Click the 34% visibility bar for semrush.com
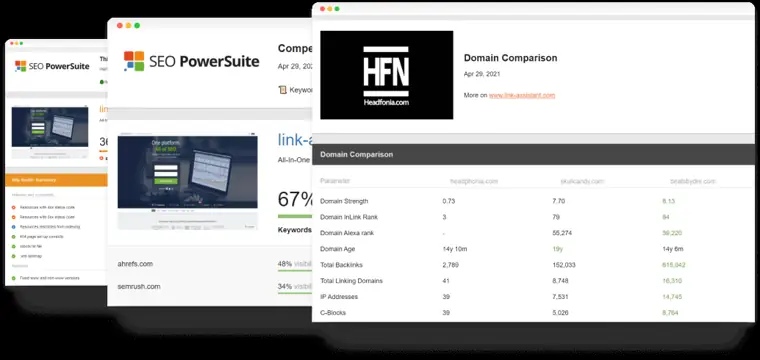This screenshot has height=360, width=760. pos(295,293)
